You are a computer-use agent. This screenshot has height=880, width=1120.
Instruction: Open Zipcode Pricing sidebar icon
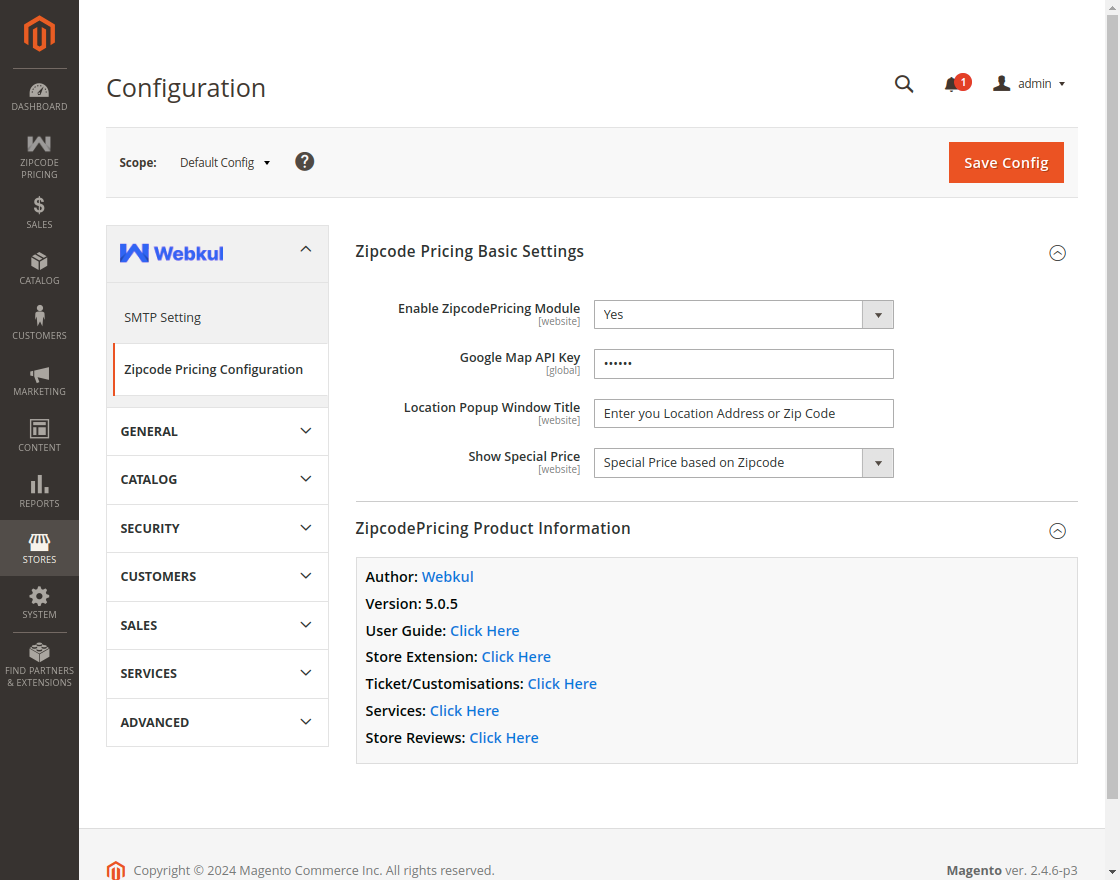pos(39,144)
